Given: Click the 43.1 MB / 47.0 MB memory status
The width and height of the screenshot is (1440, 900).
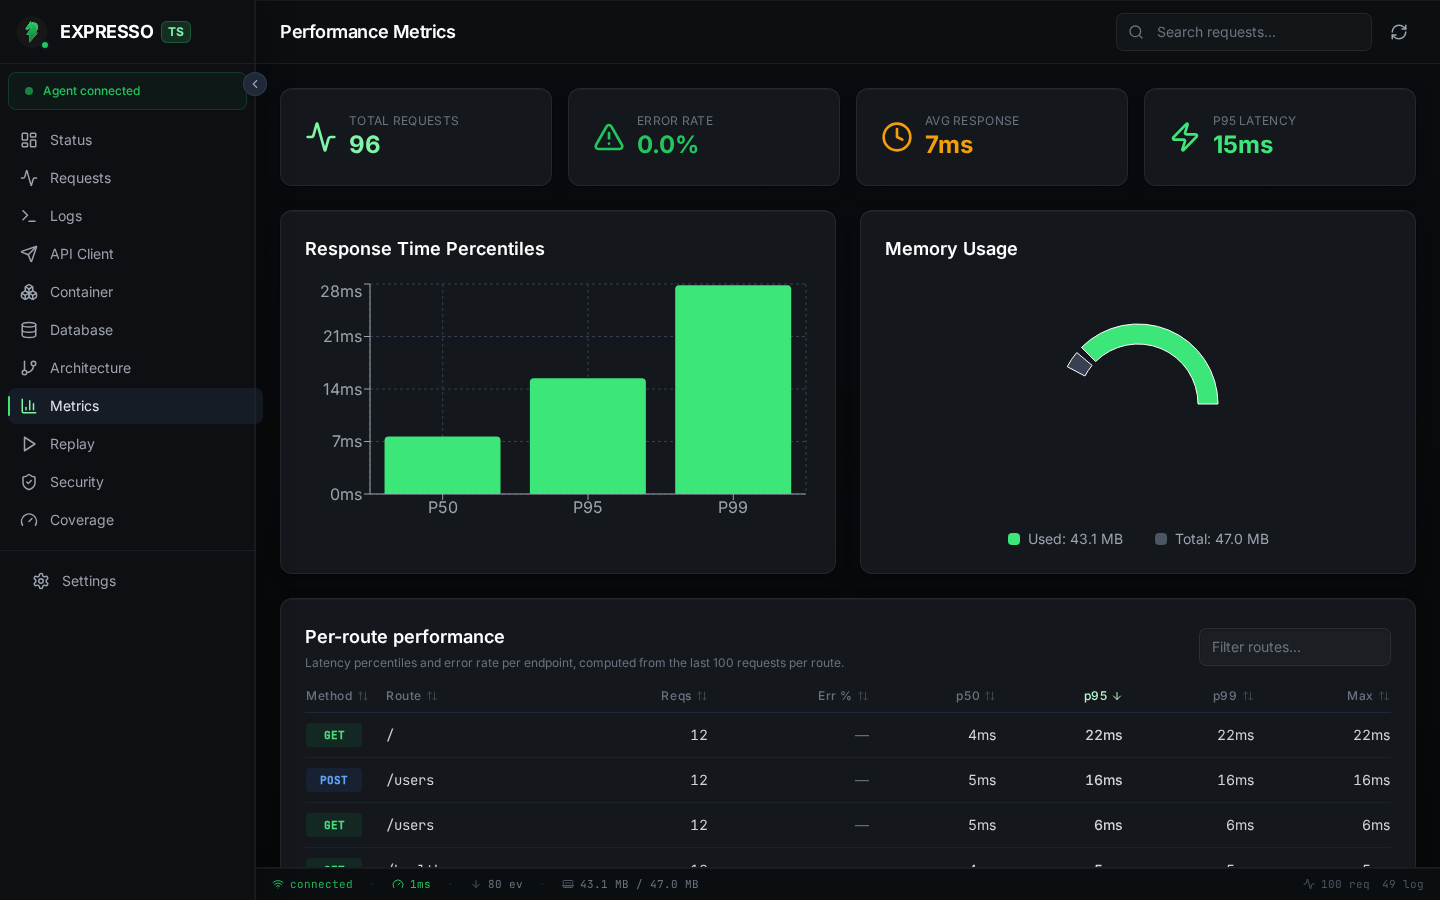Looking at the screenshot, I should 630,884.
